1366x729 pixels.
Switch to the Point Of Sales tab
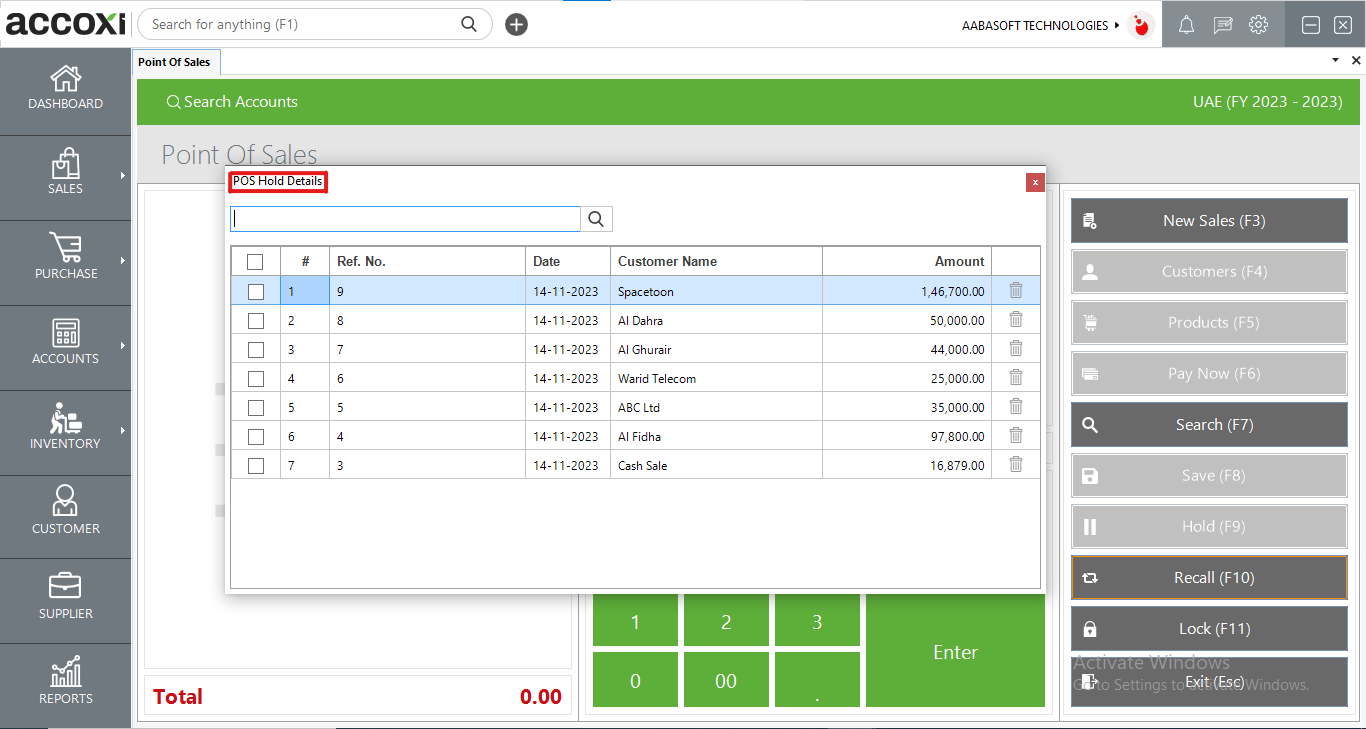[x=176, y=61]
